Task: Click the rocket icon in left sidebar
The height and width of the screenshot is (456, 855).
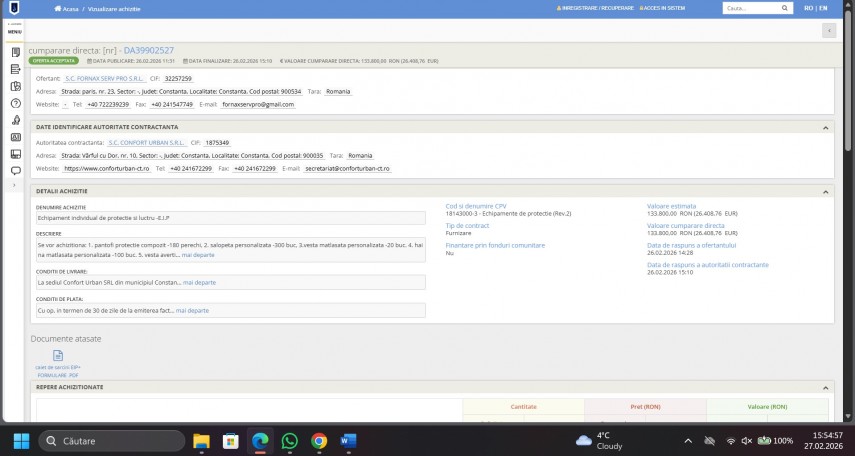Action: [x=15, y=120]
